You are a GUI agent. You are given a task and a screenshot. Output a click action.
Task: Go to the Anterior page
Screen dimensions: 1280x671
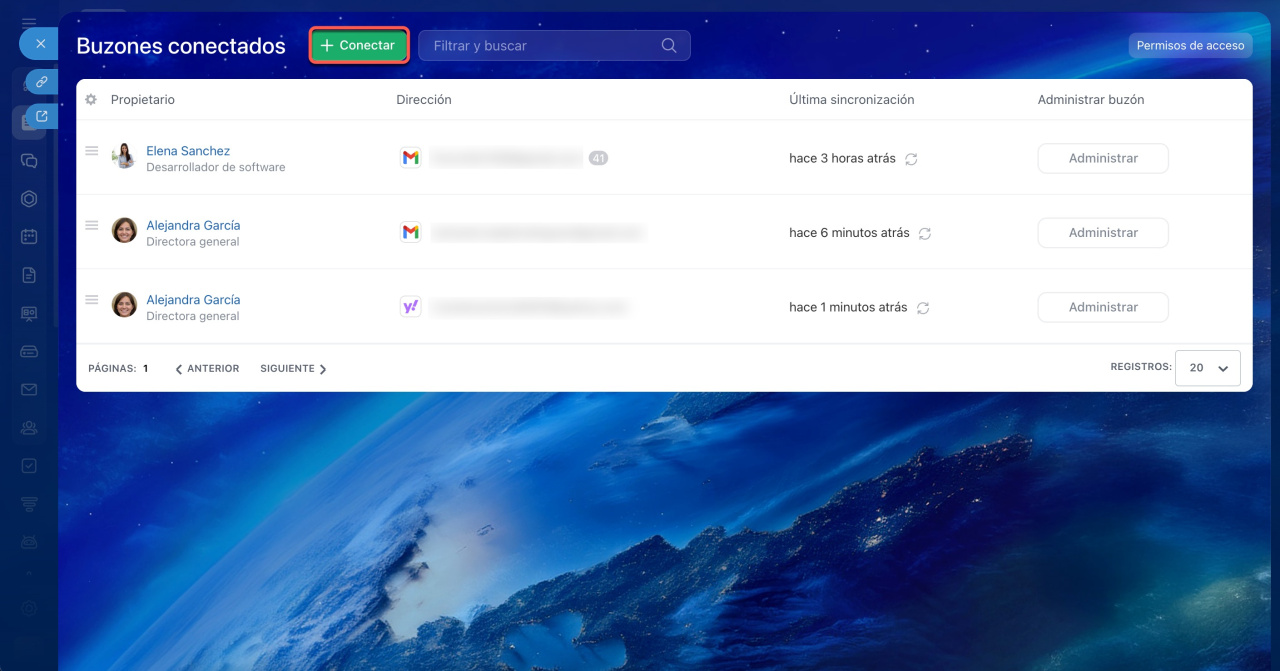(x=207, y=369)
